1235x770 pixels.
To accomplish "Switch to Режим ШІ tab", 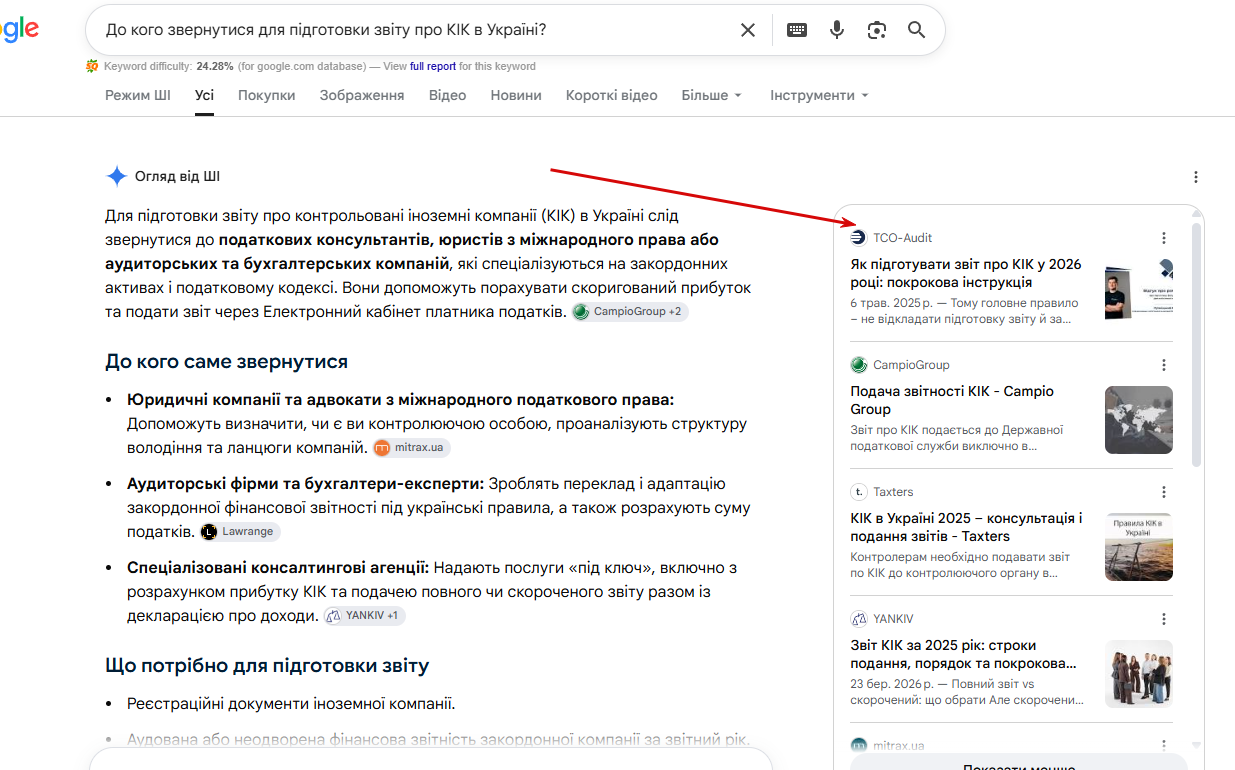I will click(138, 95).
